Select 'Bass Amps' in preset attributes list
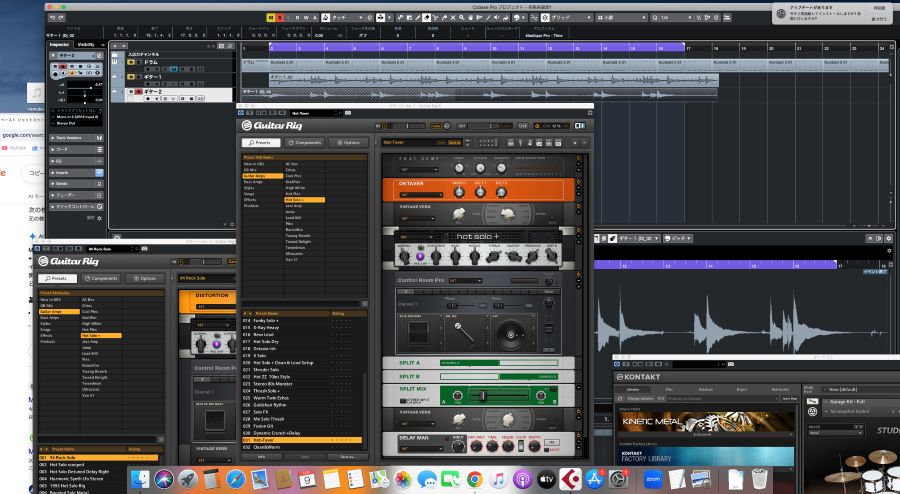Screen dimensions: 900x494 254,182
